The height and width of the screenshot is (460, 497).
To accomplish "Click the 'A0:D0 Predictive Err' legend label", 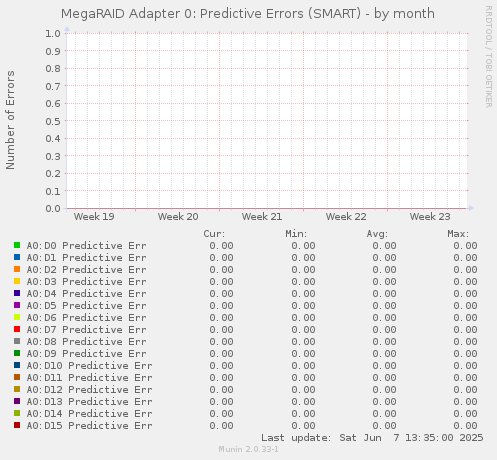I will pyautogui.click(x=86, y=246).
